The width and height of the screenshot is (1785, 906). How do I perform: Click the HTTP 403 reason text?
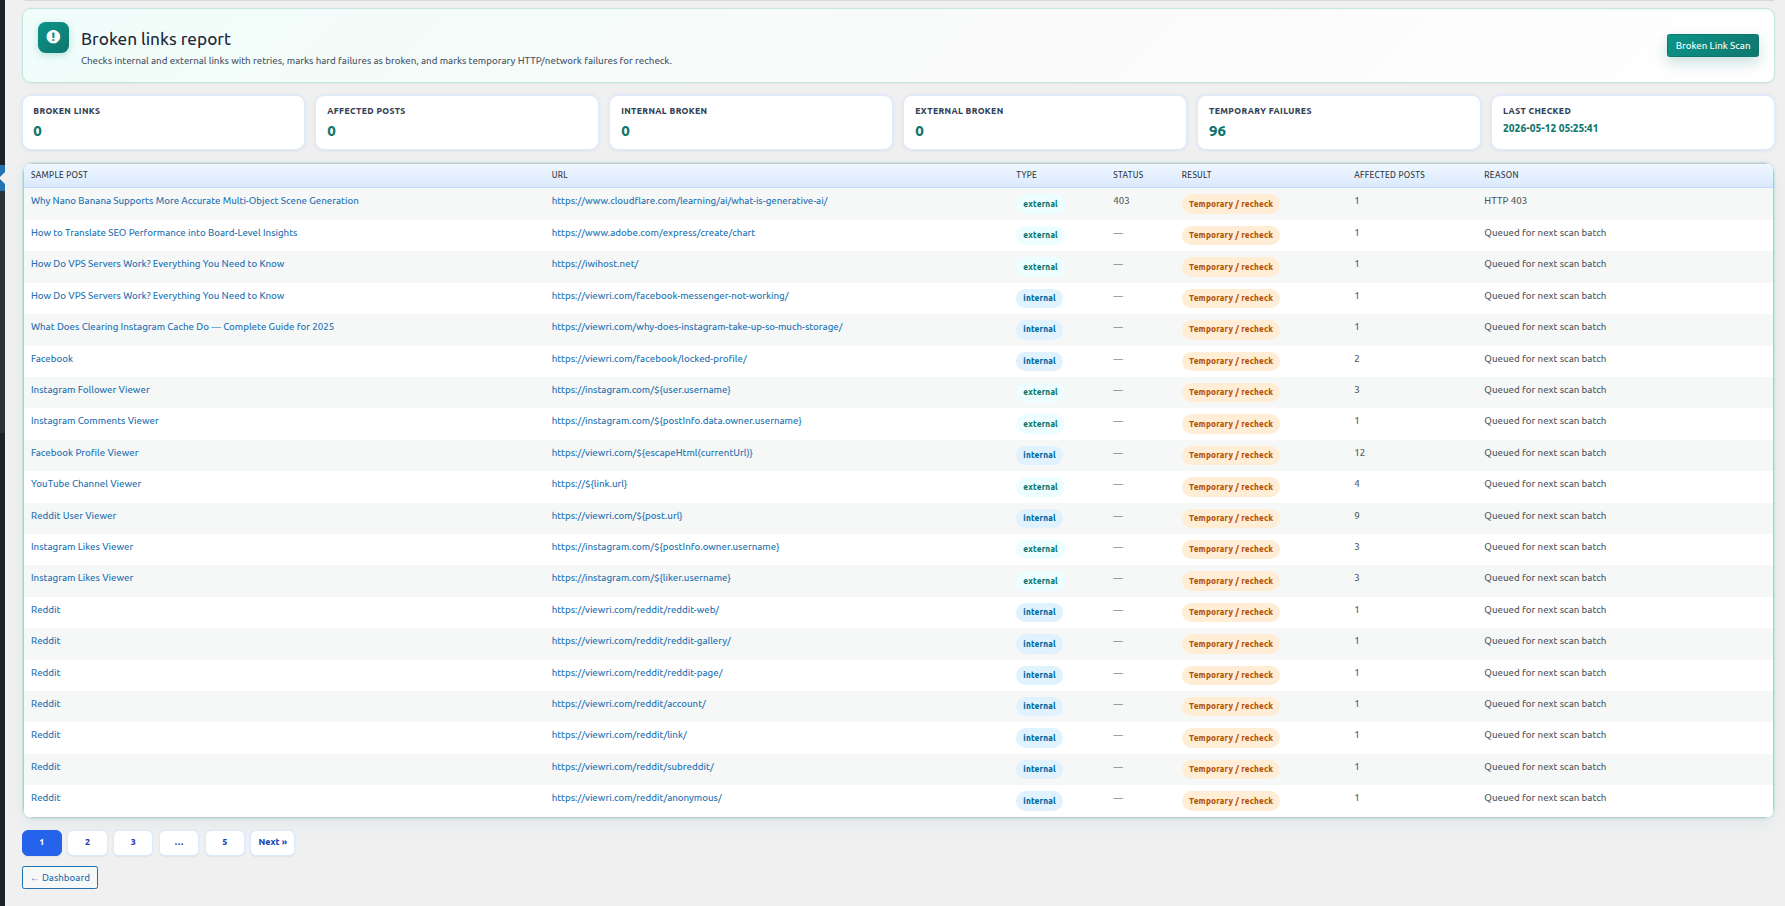click(1505, 201)
